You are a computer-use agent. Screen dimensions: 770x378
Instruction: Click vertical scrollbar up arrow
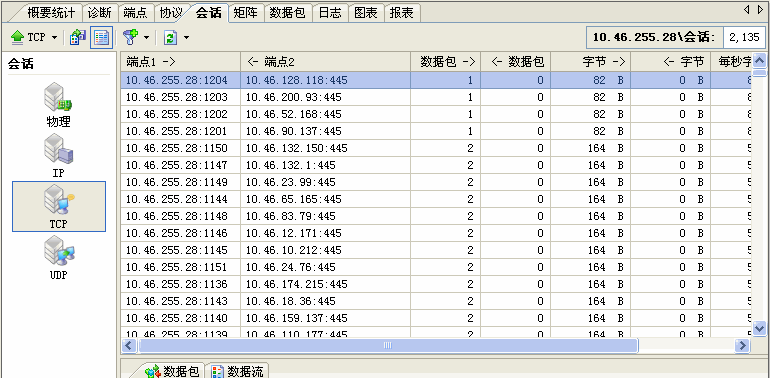point(759,60)
